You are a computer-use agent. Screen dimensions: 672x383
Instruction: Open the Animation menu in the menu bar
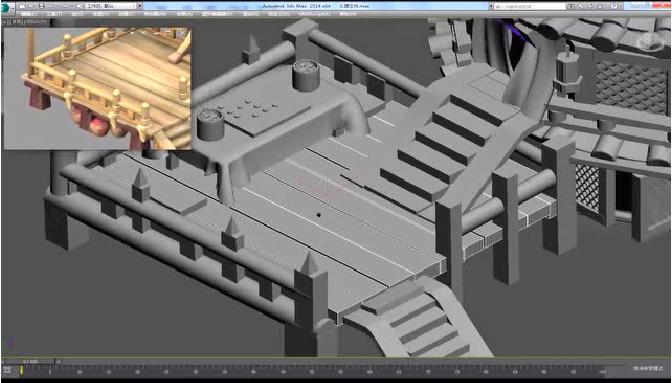(x=185, y=14)
